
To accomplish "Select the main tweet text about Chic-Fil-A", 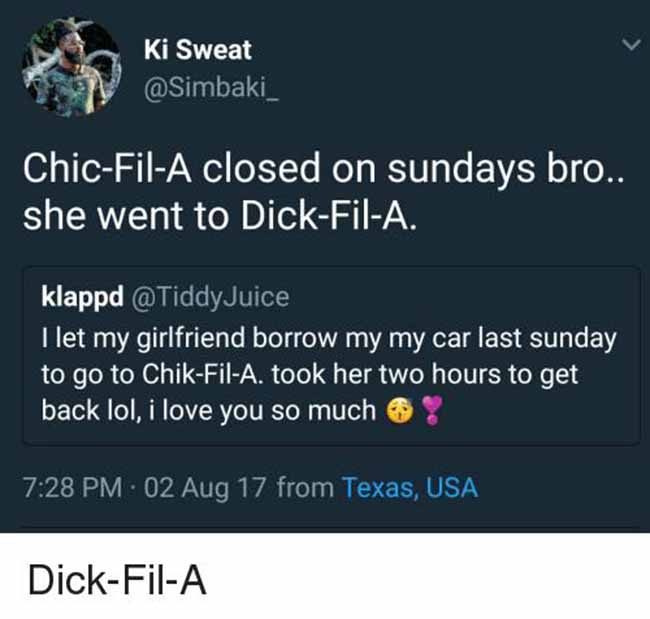I will (x=323, y=191).
